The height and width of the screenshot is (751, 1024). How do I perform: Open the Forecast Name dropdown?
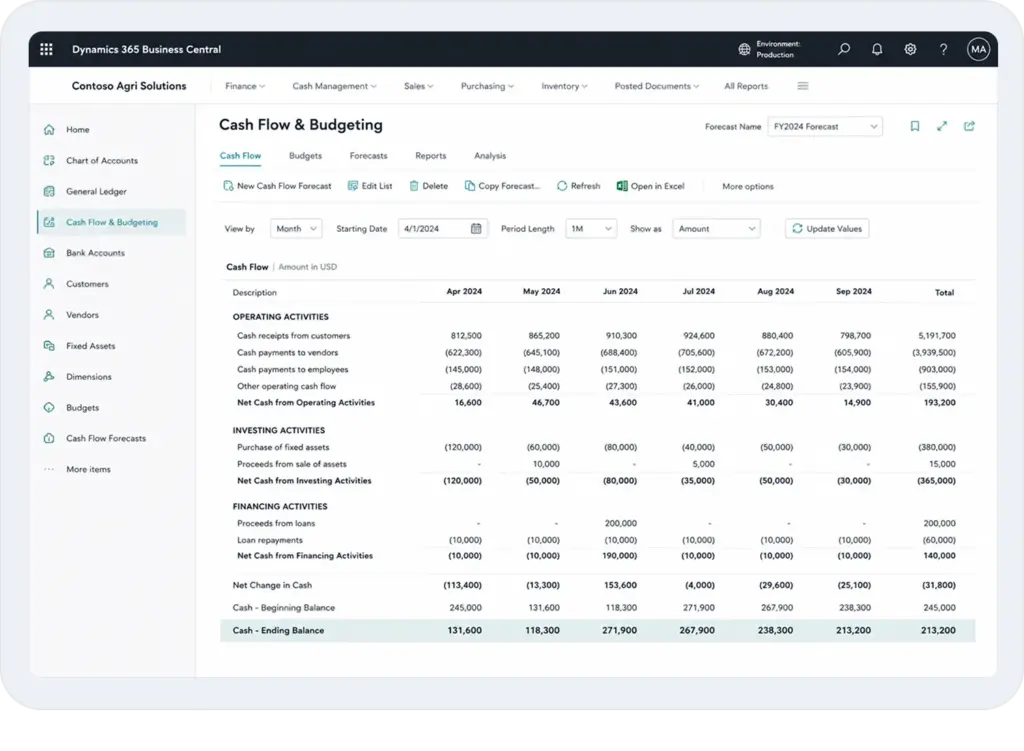825,126
